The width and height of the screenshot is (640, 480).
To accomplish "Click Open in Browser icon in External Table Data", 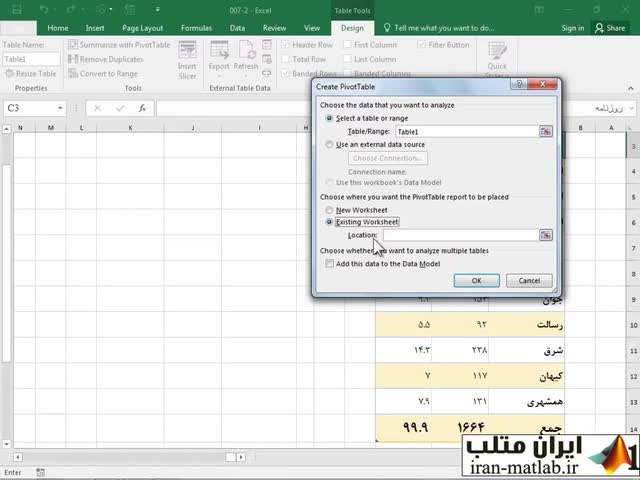I will click(x=267, y=59).
